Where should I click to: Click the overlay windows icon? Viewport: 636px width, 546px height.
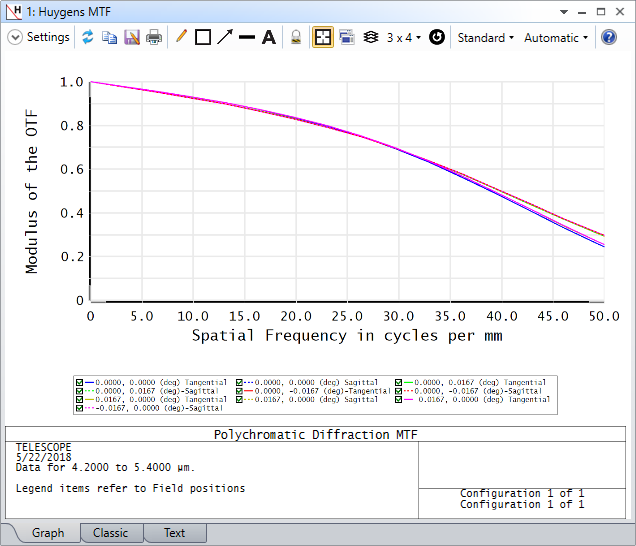(347, 37)
